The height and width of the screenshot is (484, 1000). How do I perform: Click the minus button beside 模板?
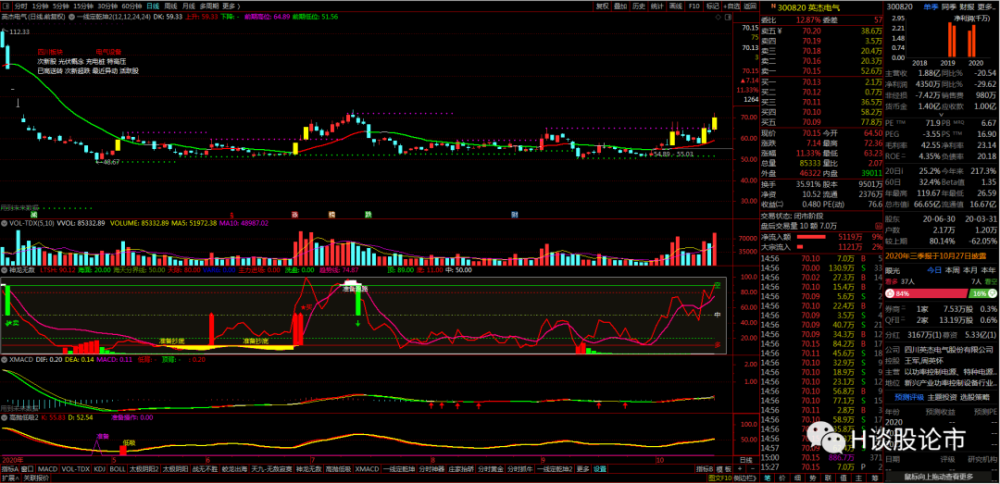[x=753, y=469]
